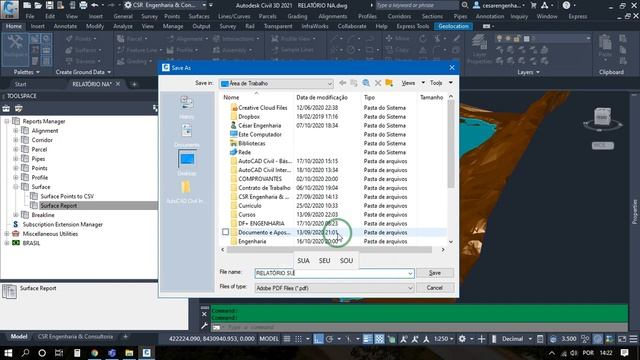Close the command line with X icon
The width and height of the screenshot is (640, 360).
204,314
